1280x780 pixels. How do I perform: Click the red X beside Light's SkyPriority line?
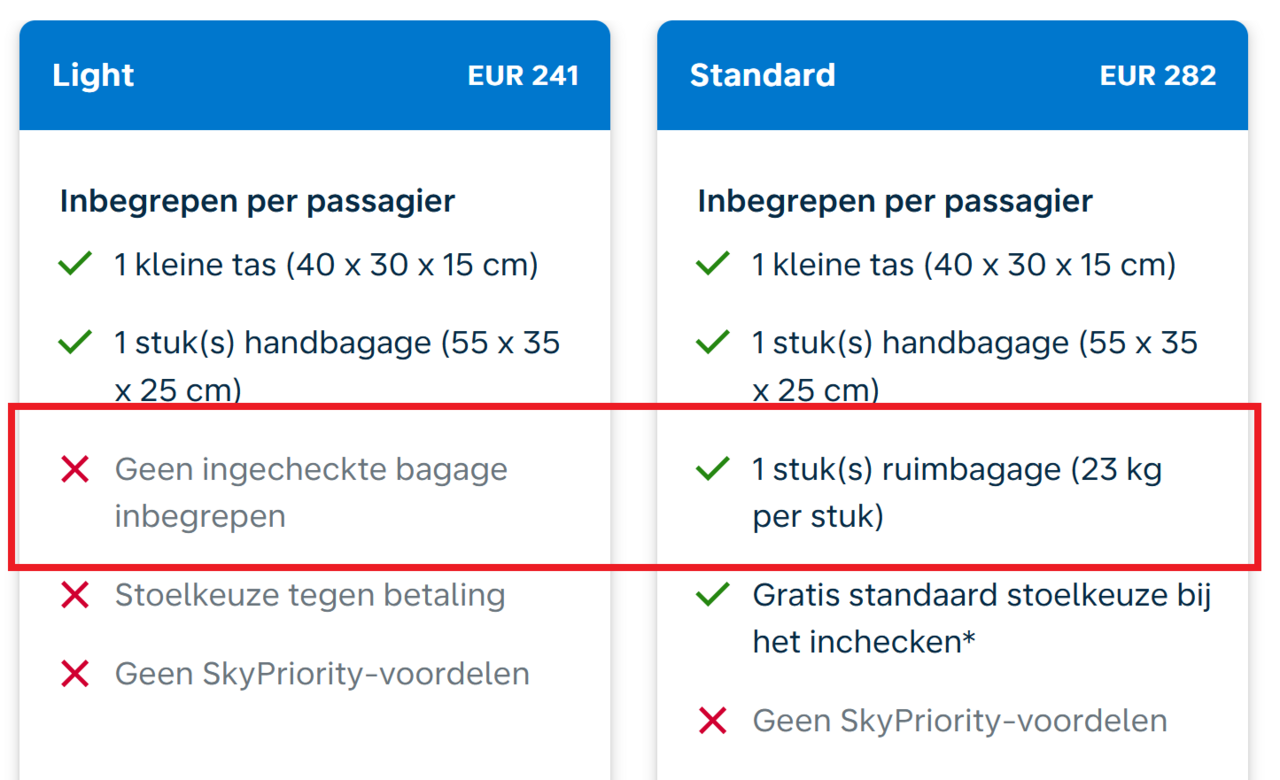75,674
